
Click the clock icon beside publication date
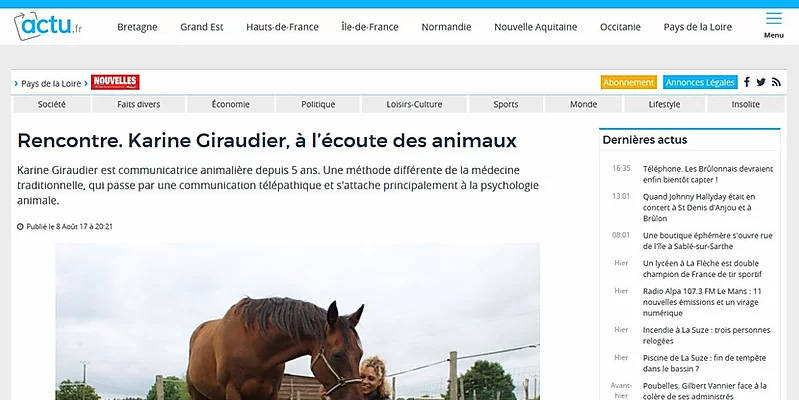(x=20, y=227)
